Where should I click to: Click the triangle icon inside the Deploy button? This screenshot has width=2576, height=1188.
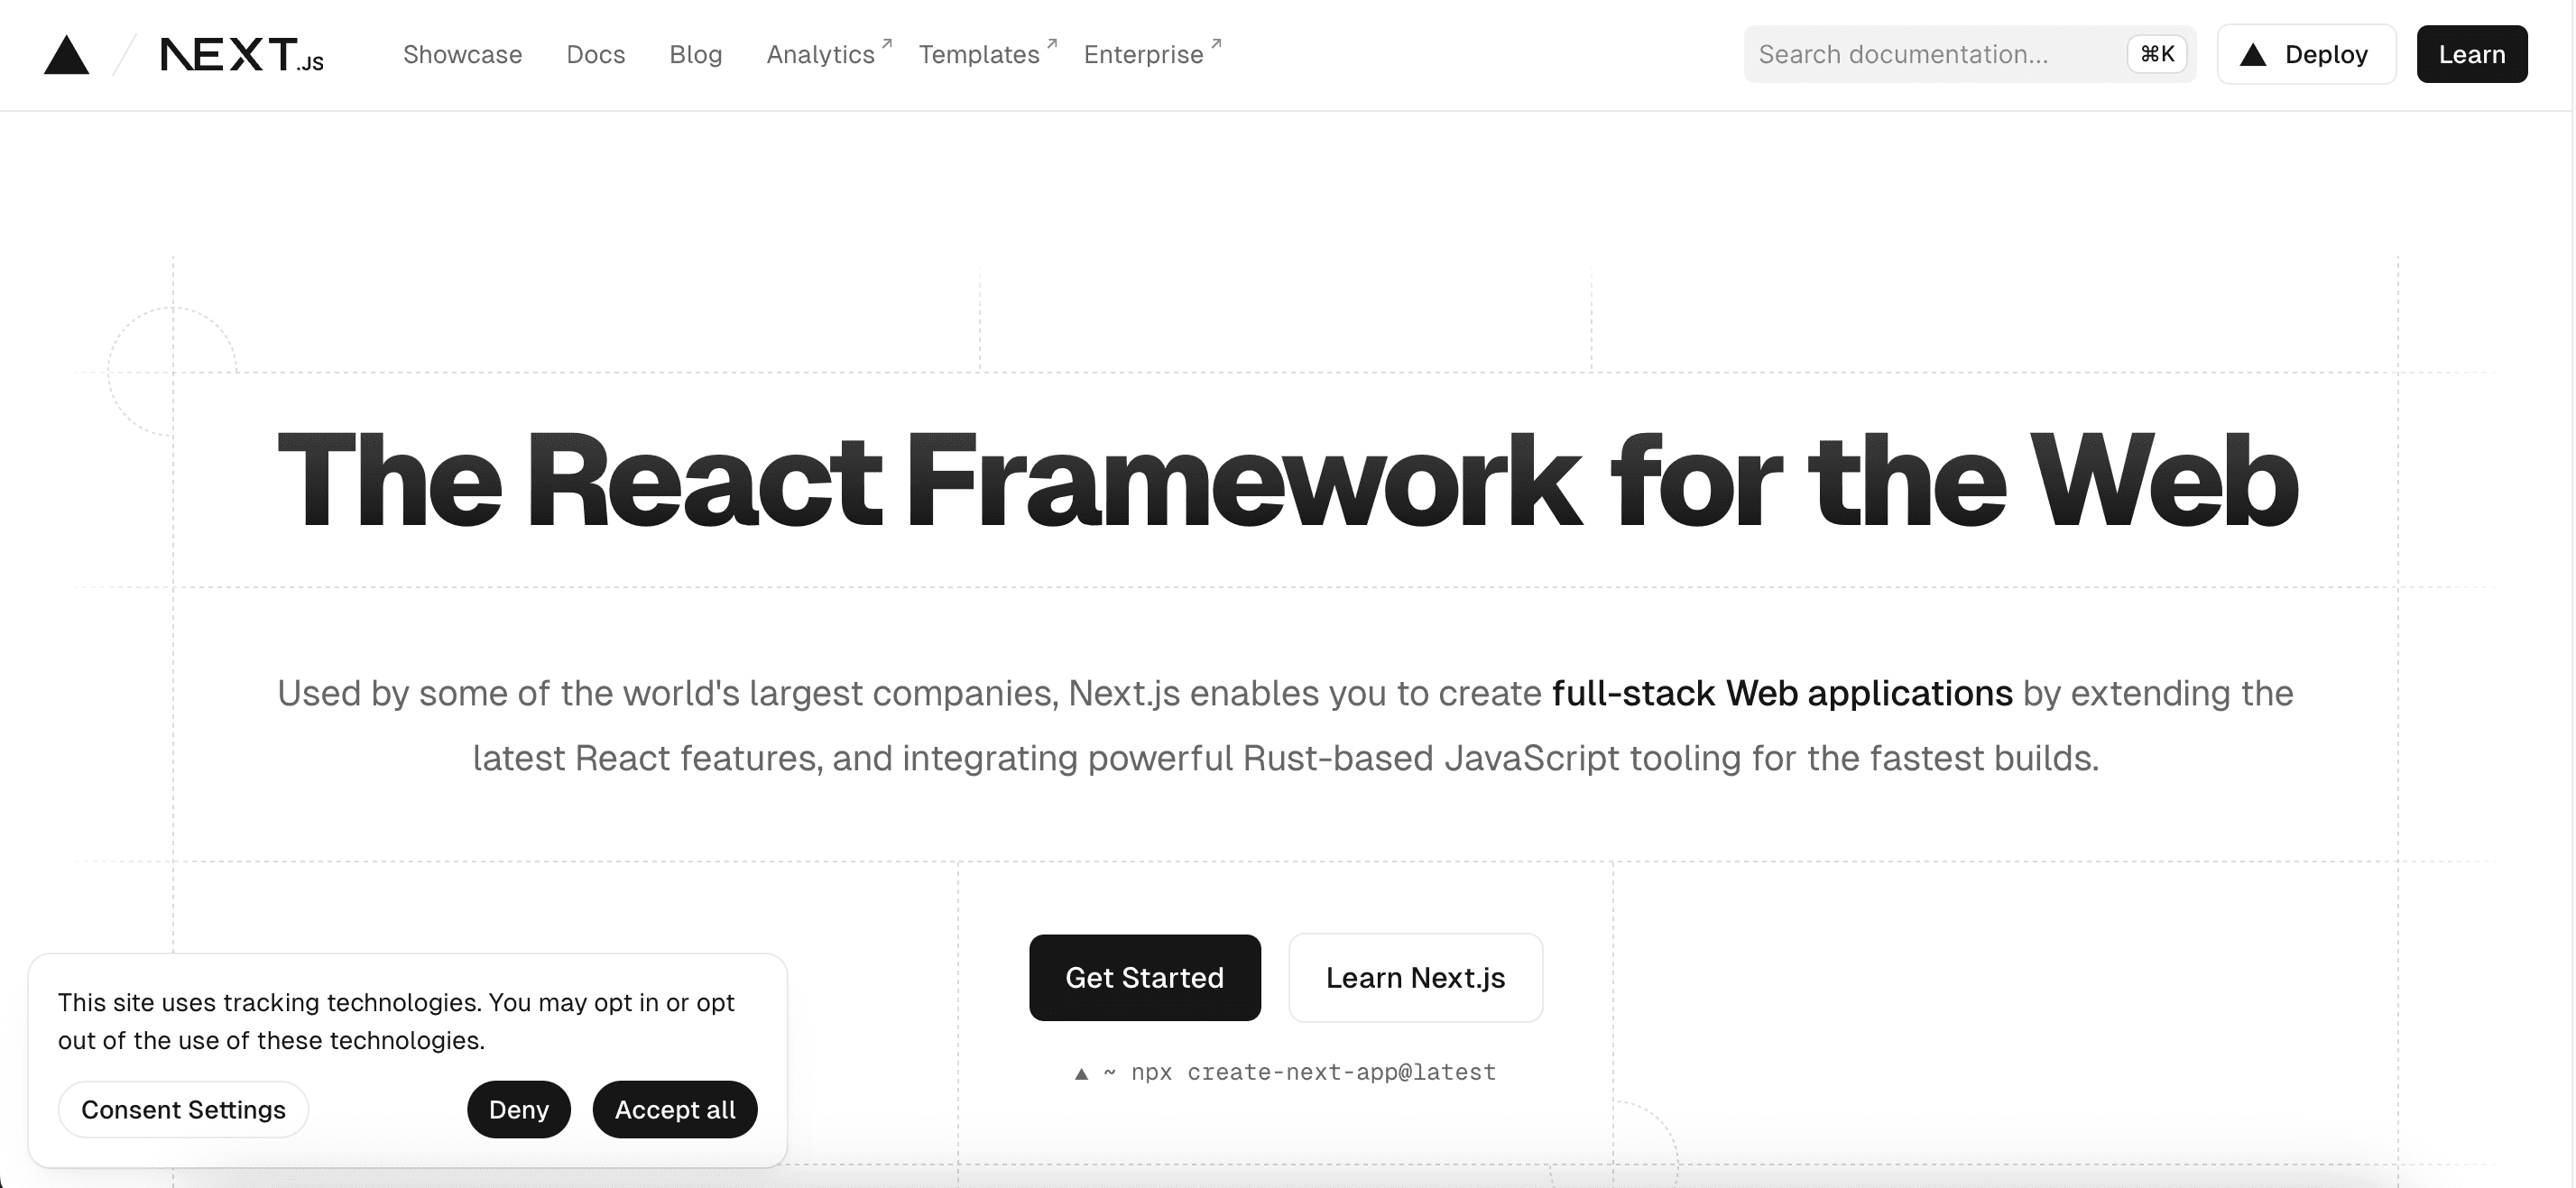coord(2252,55)
